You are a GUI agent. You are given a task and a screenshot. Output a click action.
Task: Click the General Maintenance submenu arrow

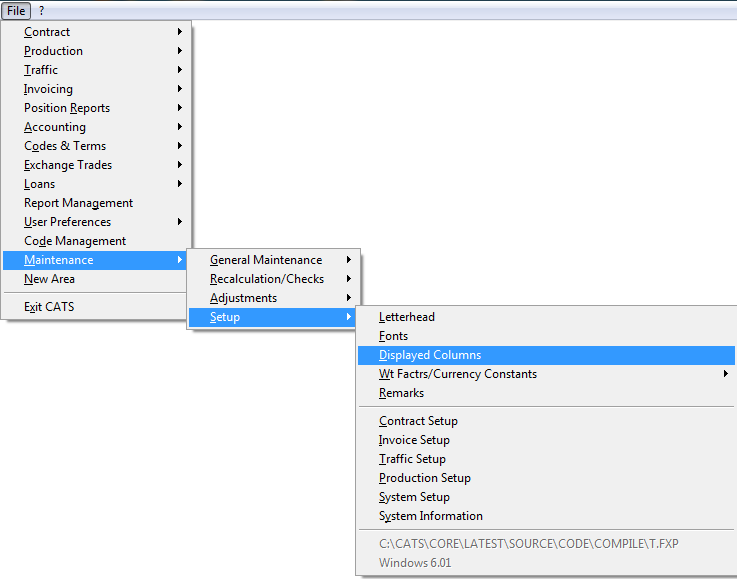349,259
